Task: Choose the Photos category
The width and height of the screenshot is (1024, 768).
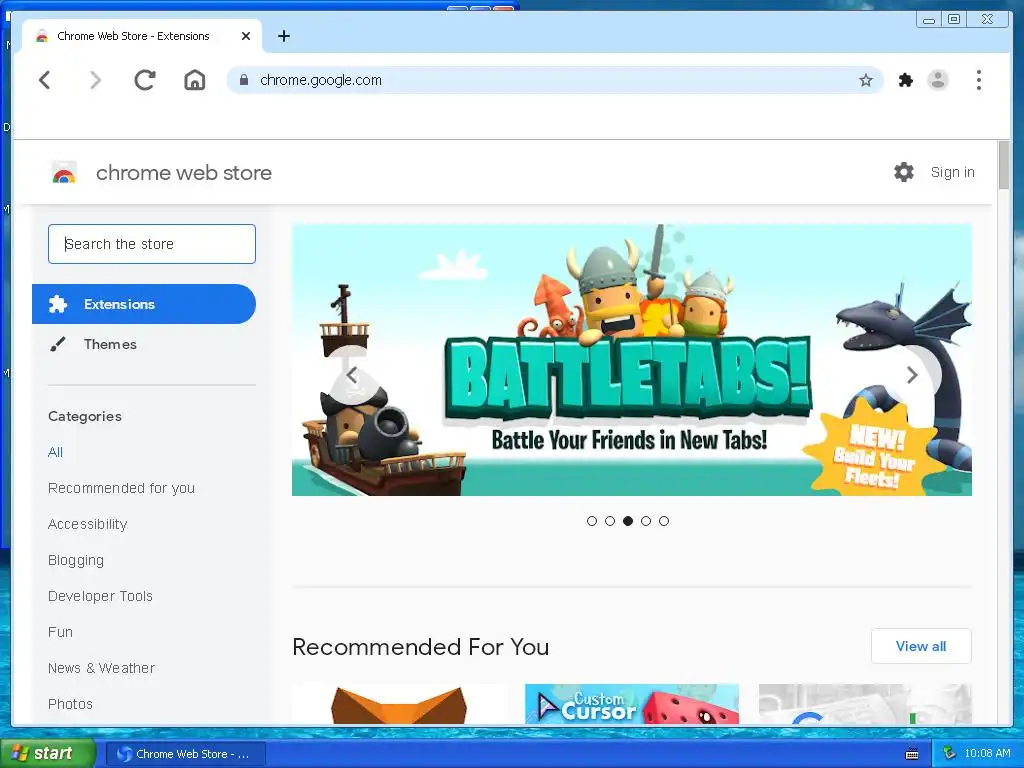Action: (70, 704)
